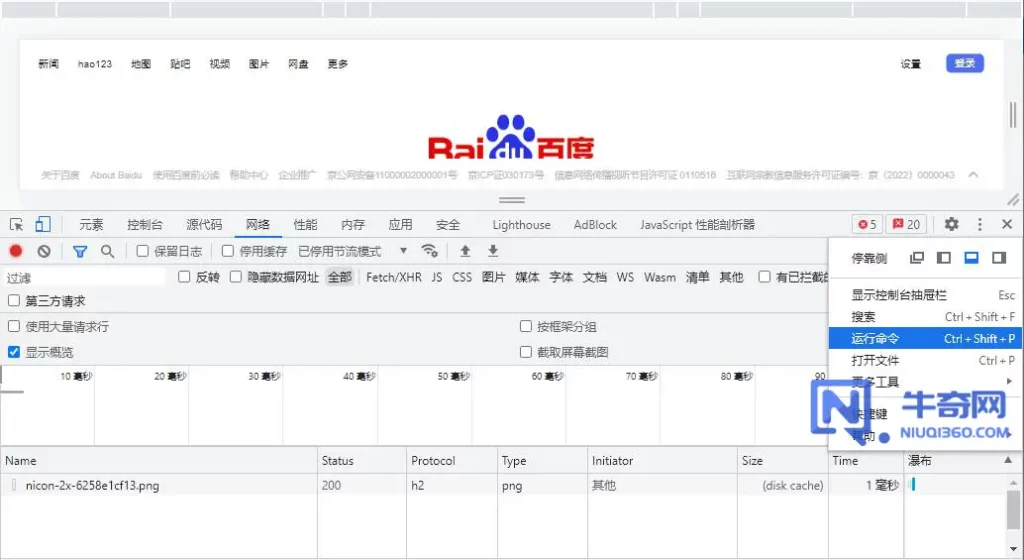Switch to the 源代码 tab
1024x560 pixels.
tap(204, 225)
